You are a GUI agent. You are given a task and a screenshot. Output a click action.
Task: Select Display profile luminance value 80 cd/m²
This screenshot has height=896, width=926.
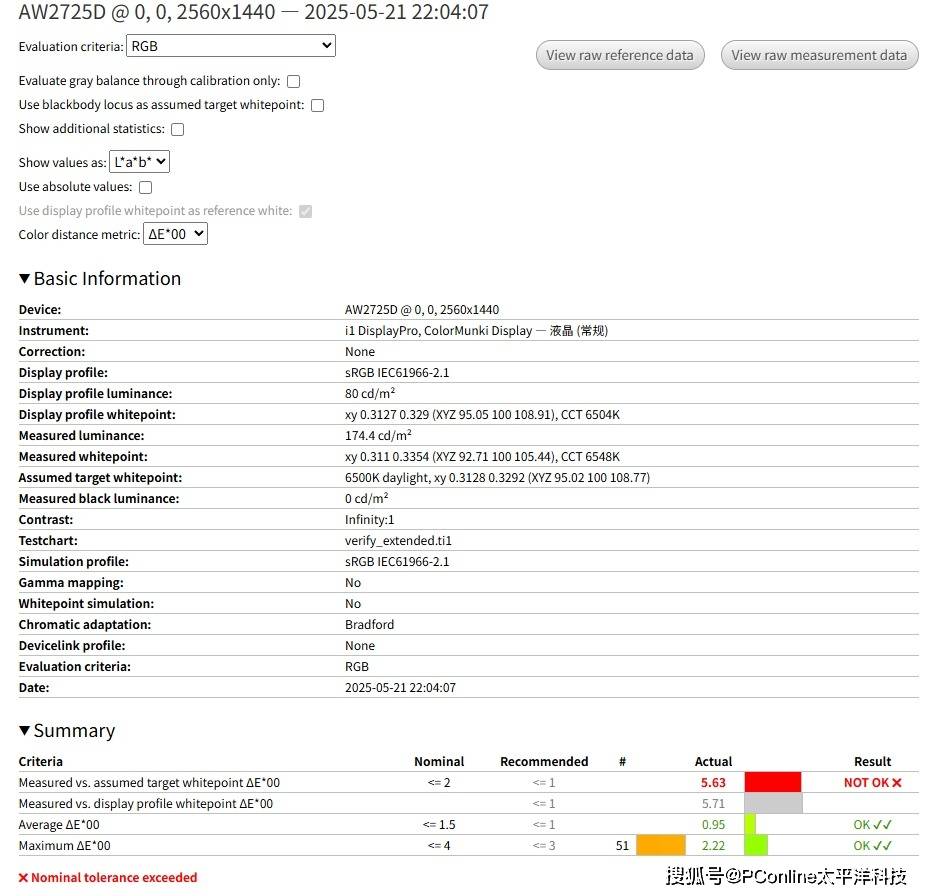pyautogui.click(x=370, y=393)
